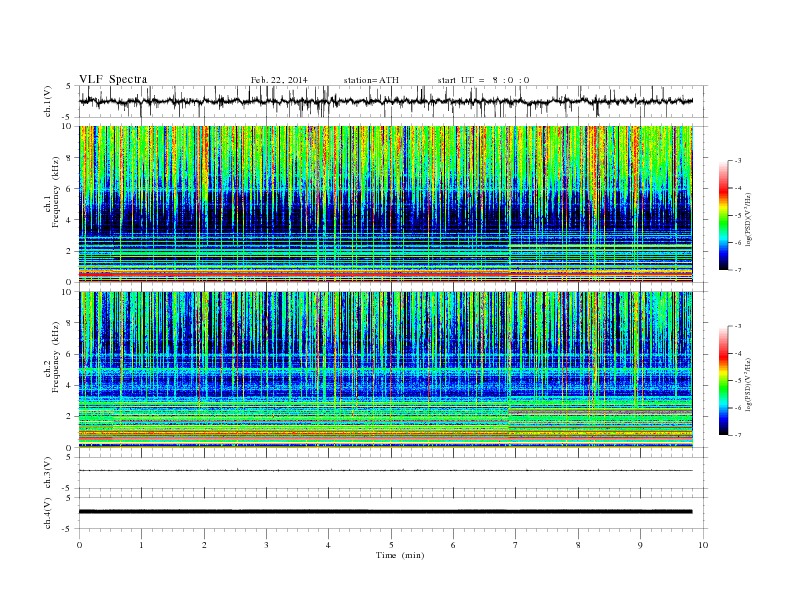Click the 'start UT = 8 :0 :0' label
Screen dimensions: 792x612
click(483, 80)
